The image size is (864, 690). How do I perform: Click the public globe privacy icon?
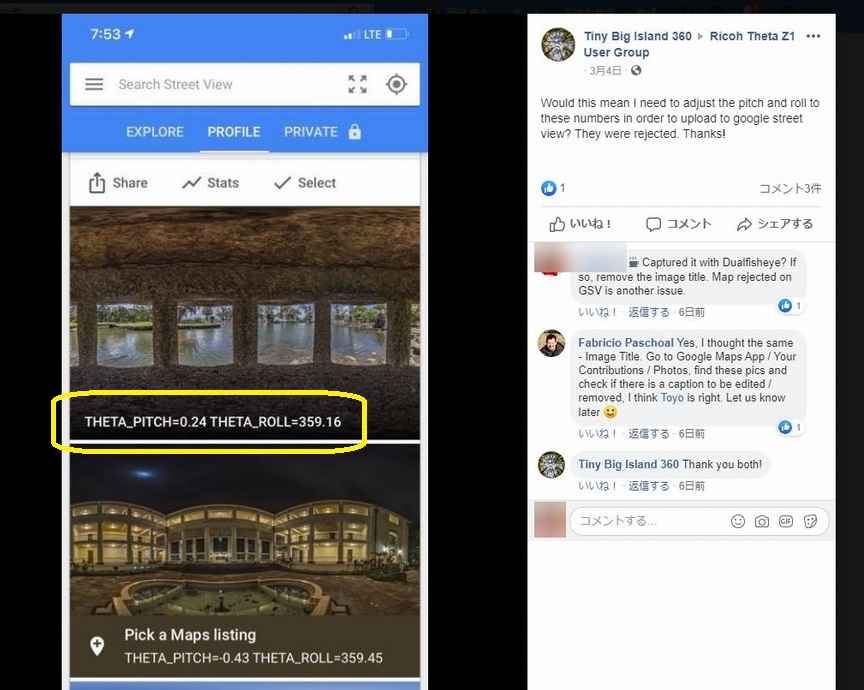[x=636, y=71]
